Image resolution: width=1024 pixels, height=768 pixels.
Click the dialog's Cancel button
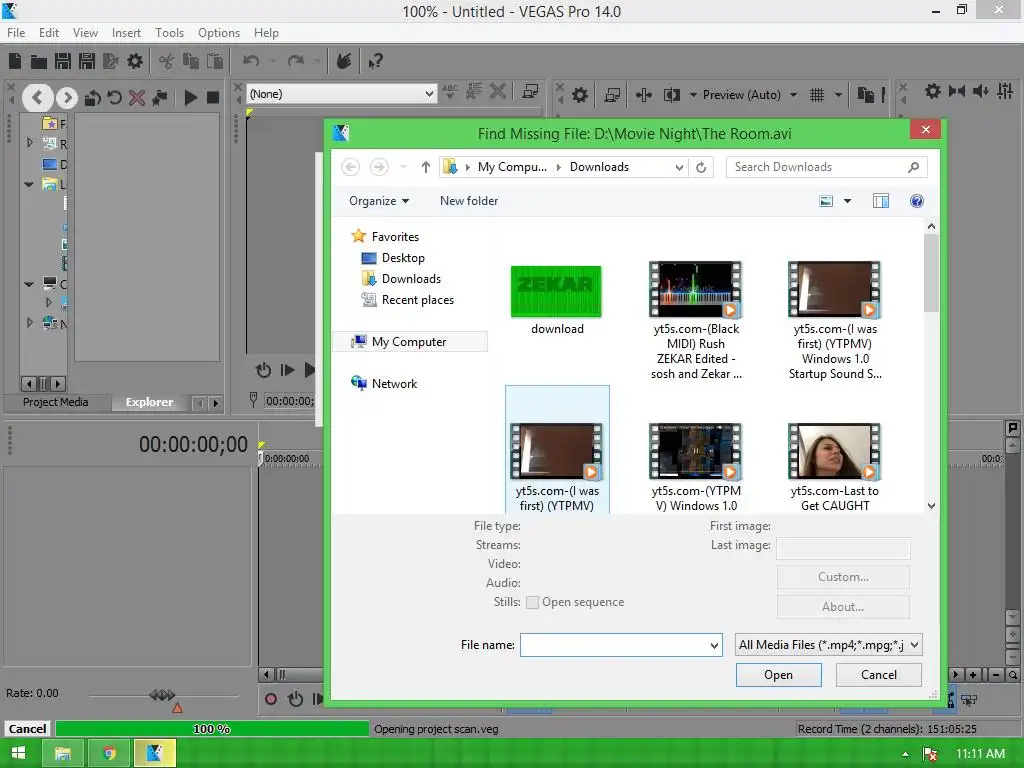(878, 675)
